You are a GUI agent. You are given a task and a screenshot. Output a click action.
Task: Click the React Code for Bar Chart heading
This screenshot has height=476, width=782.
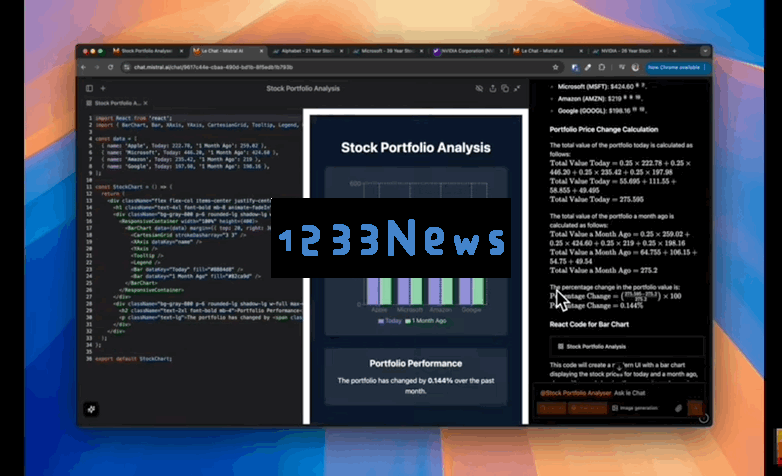click(x=589, y=324)
